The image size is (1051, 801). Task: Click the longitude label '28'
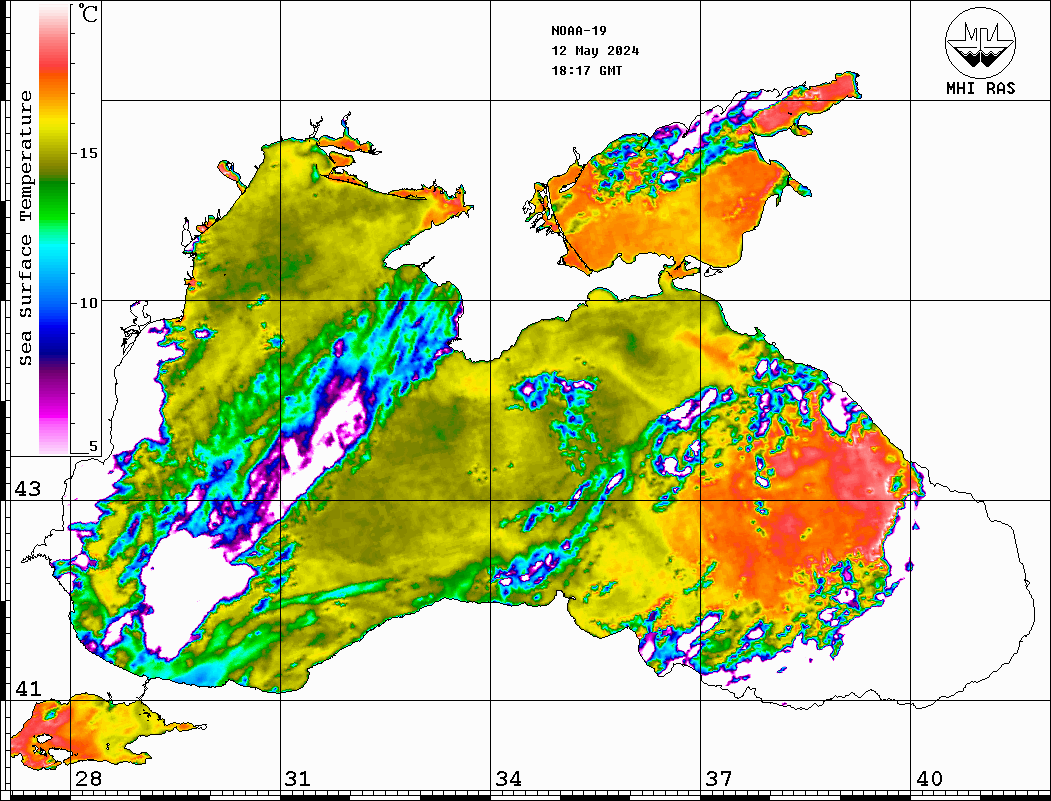click(88, 779)
